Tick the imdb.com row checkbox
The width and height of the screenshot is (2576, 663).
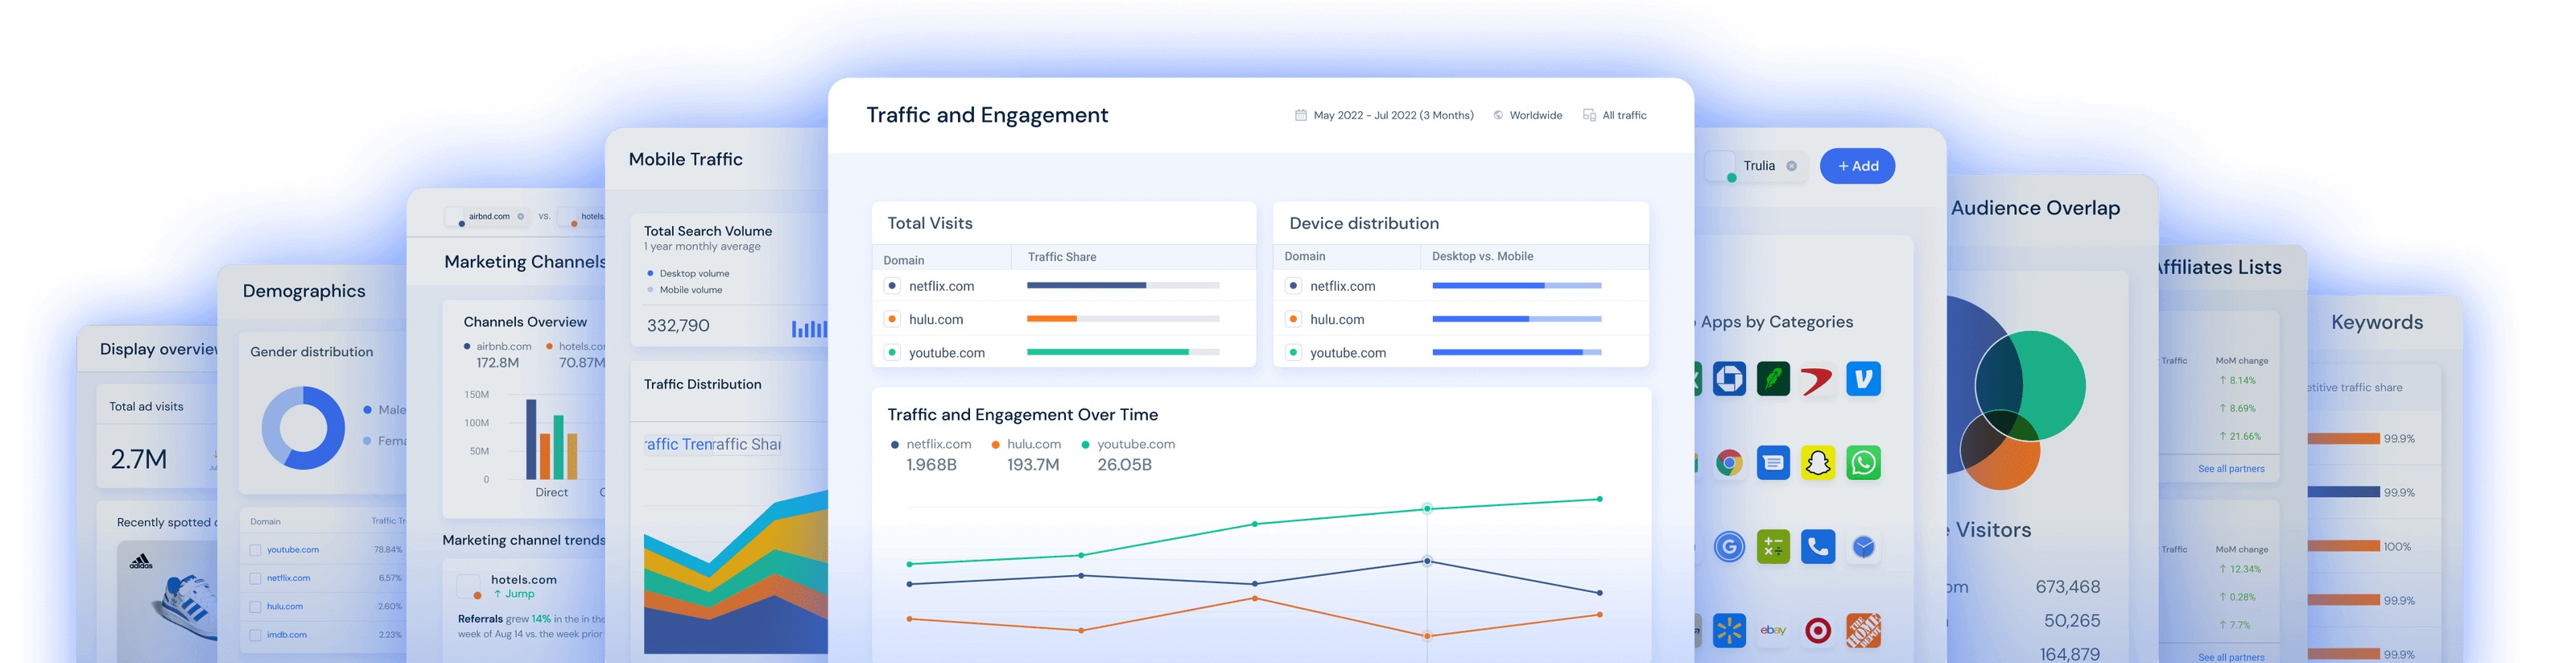point(255,635)
